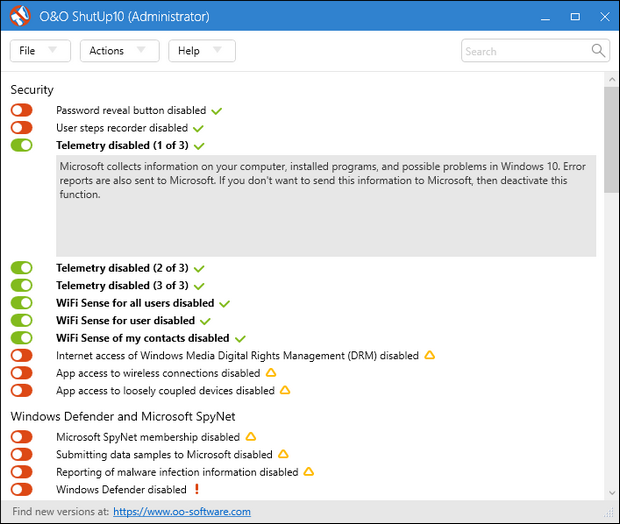The height and width of the screenshot is (524, 620).
Task: Click green checkmark next to WiFi Sense for user
Action: (x=206, y=321)
